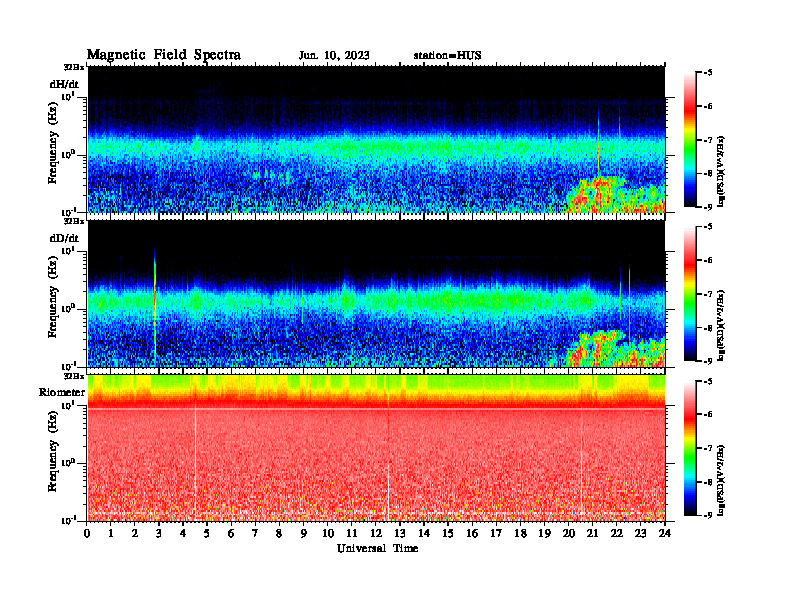Click the "station=HUS" label

pyautogui.click(x=447, y=56)
